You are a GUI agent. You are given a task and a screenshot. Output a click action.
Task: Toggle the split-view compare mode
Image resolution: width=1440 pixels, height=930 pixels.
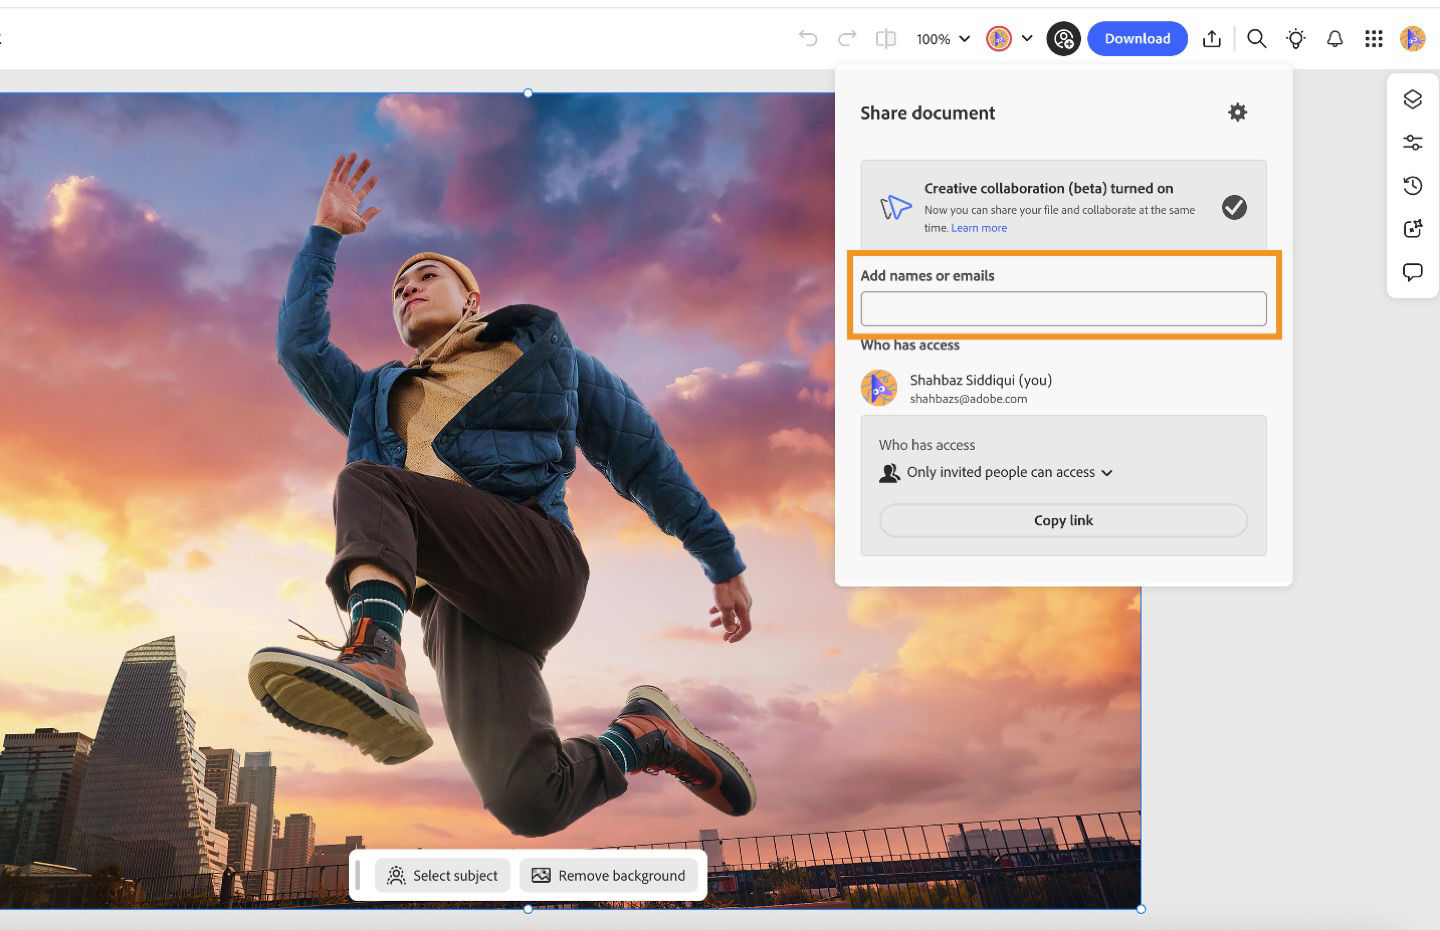(885, 38)
